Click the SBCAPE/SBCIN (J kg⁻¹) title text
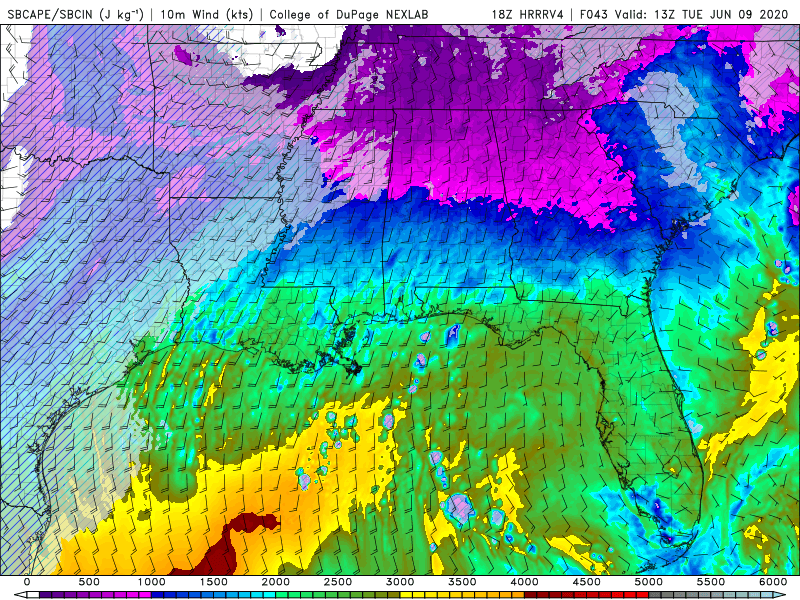This screenshot has height=600, width=800. pyautogui.click(x=76, y=14)
